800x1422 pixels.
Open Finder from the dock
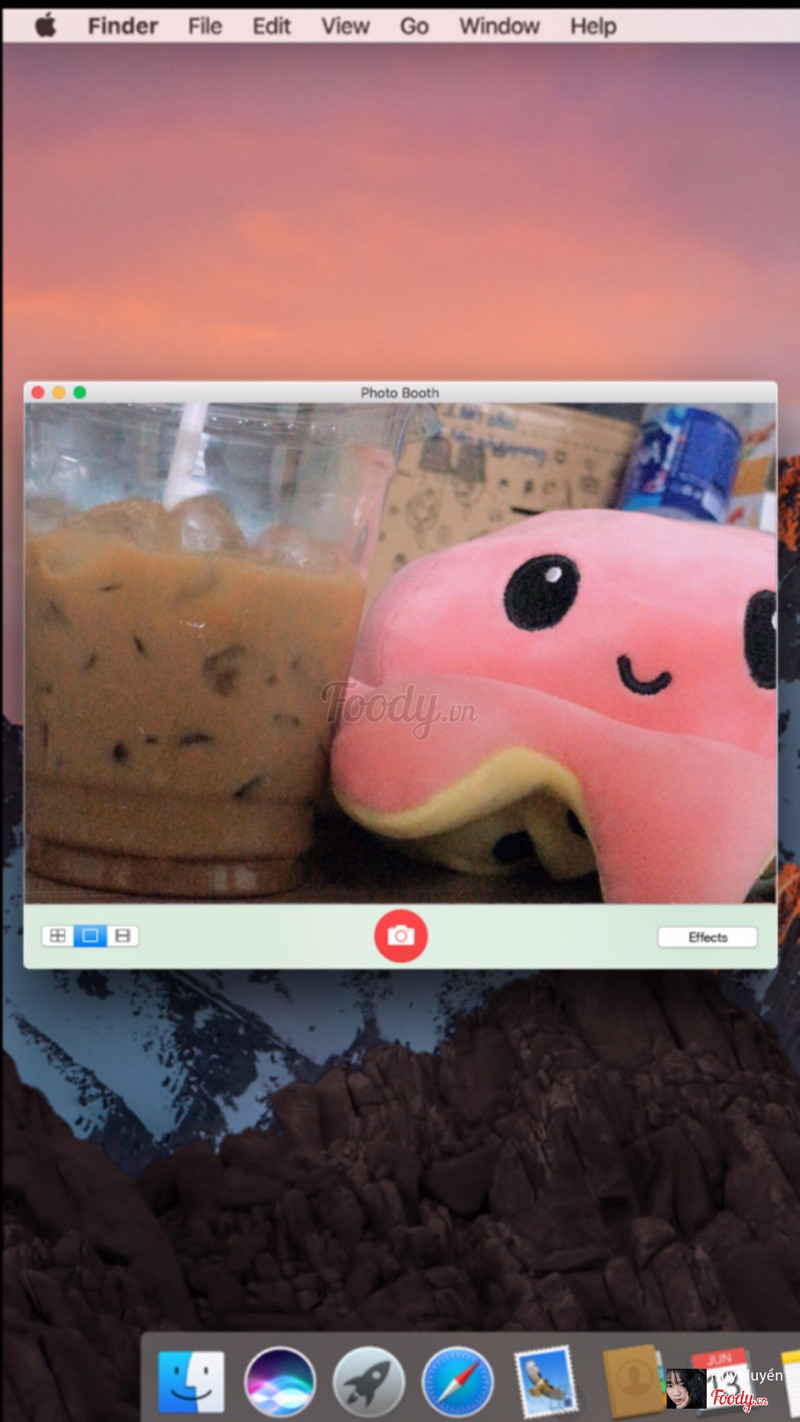[191, 1382]
